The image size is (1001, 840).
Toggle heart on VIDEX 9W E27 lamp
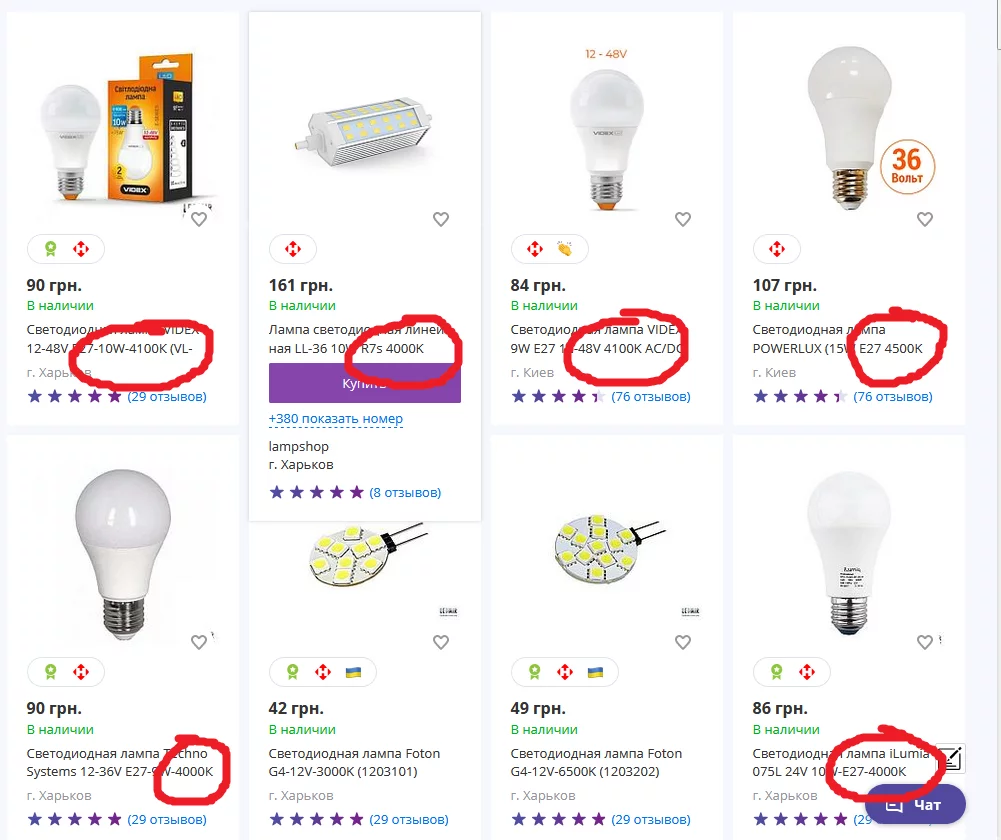click(683, 220)
